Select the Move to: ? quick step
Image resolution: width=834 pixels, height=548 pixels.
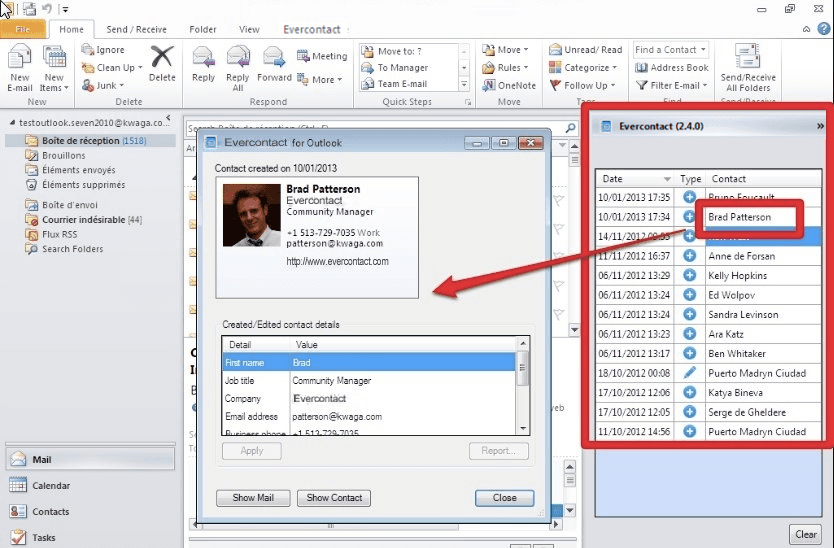[x=407, y=51]
